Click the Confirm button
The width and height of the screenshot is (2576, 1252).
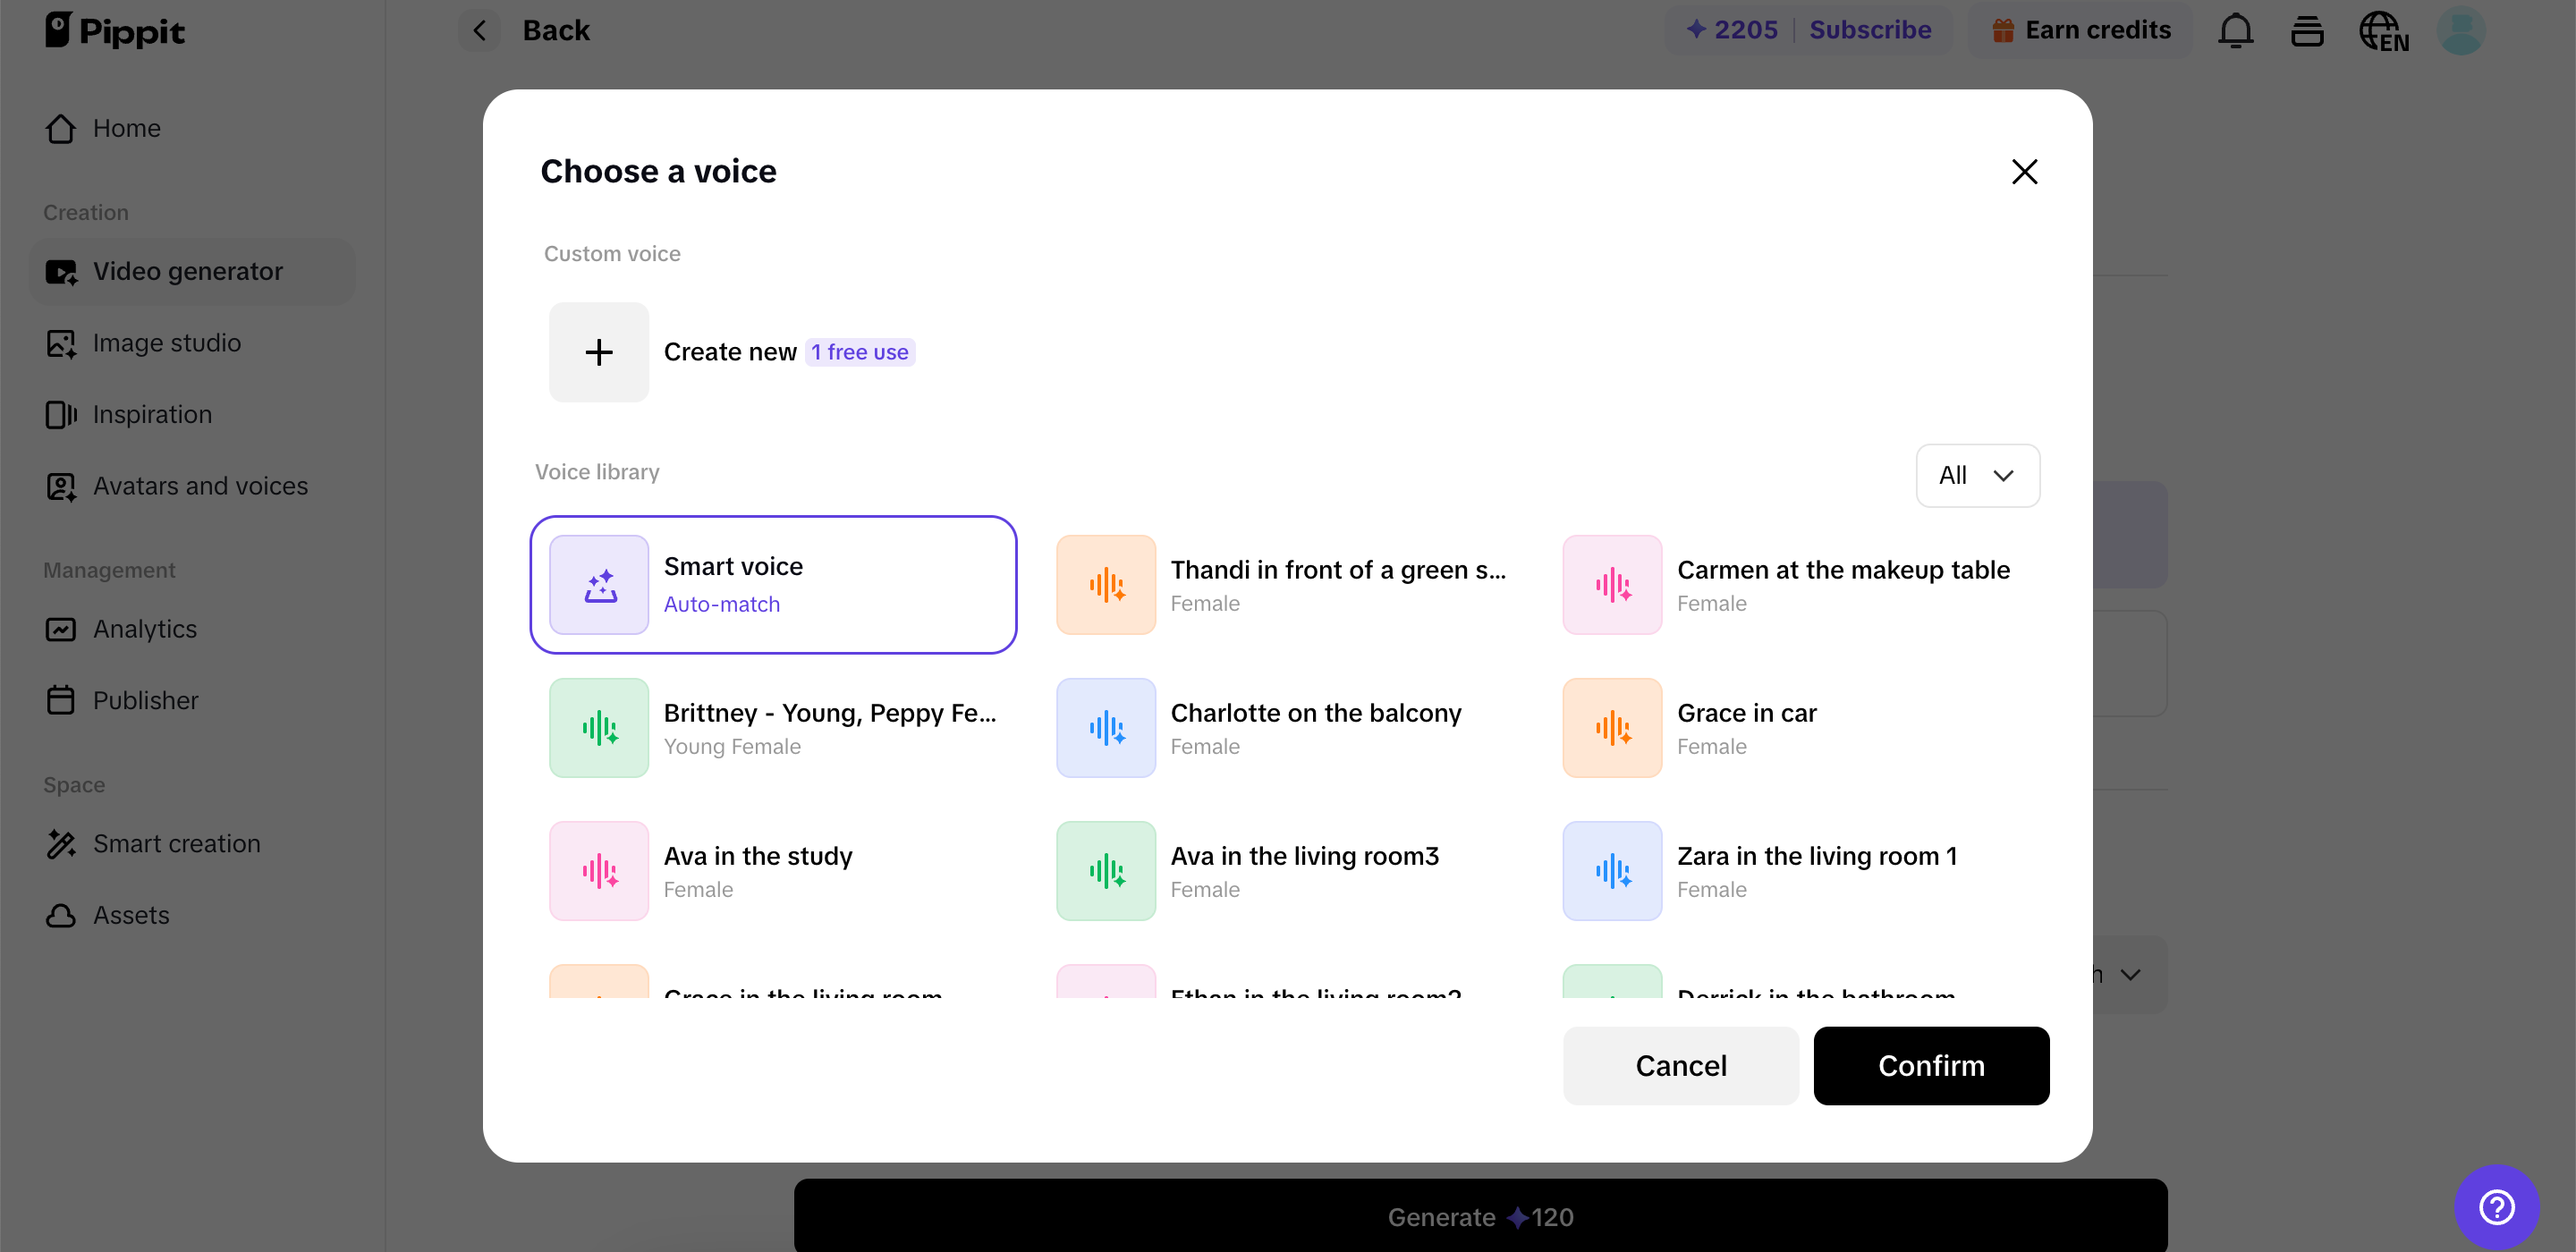click(1931, 1065)
